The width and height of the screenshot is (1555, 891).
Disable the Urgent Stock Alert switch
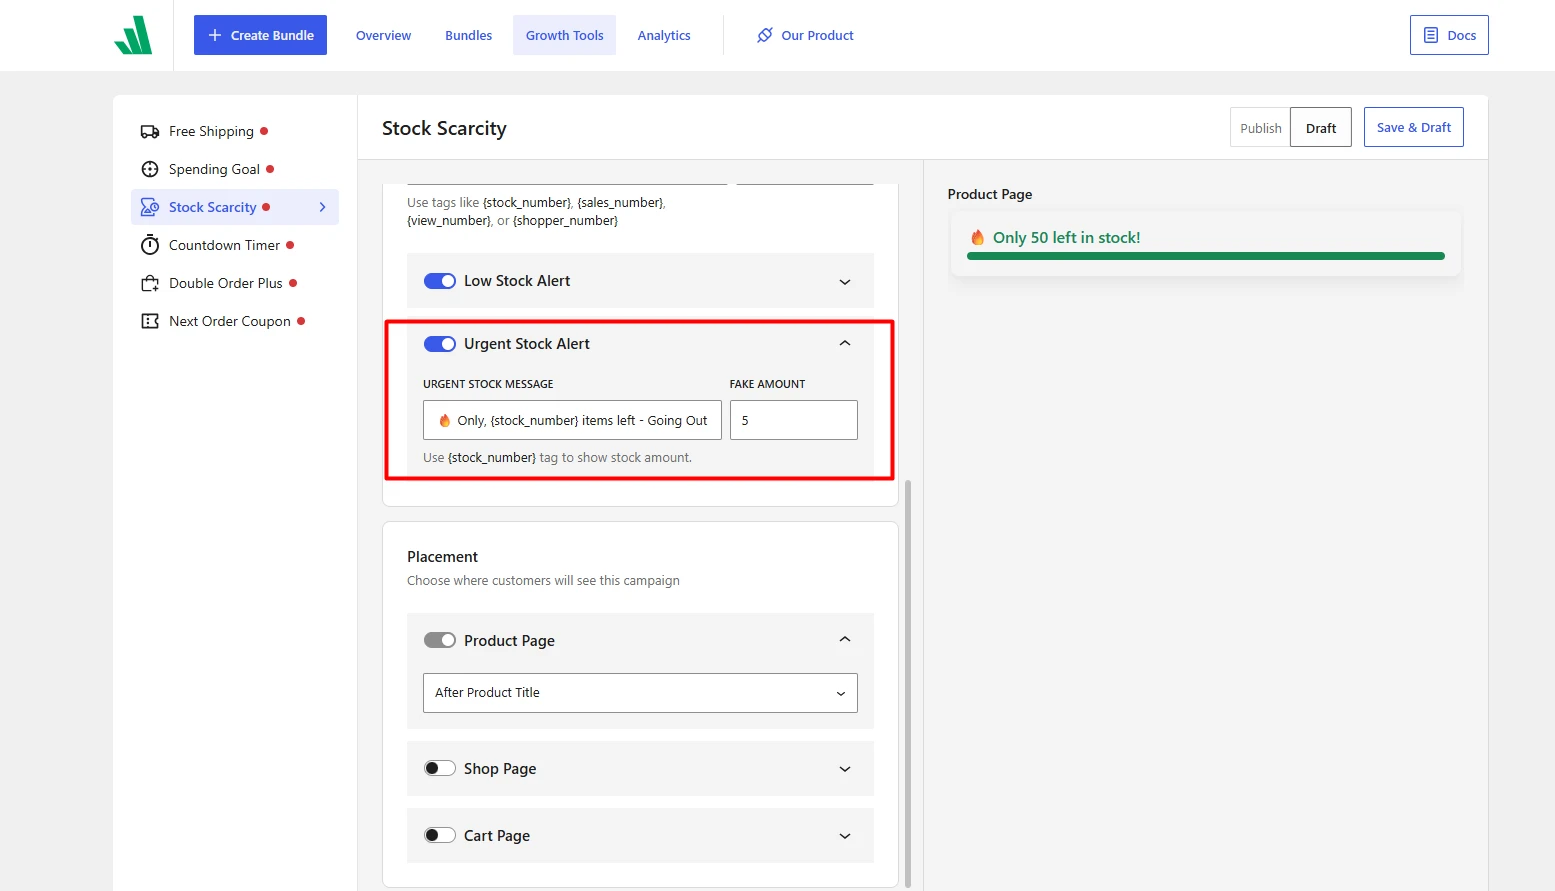pos(440,344)
